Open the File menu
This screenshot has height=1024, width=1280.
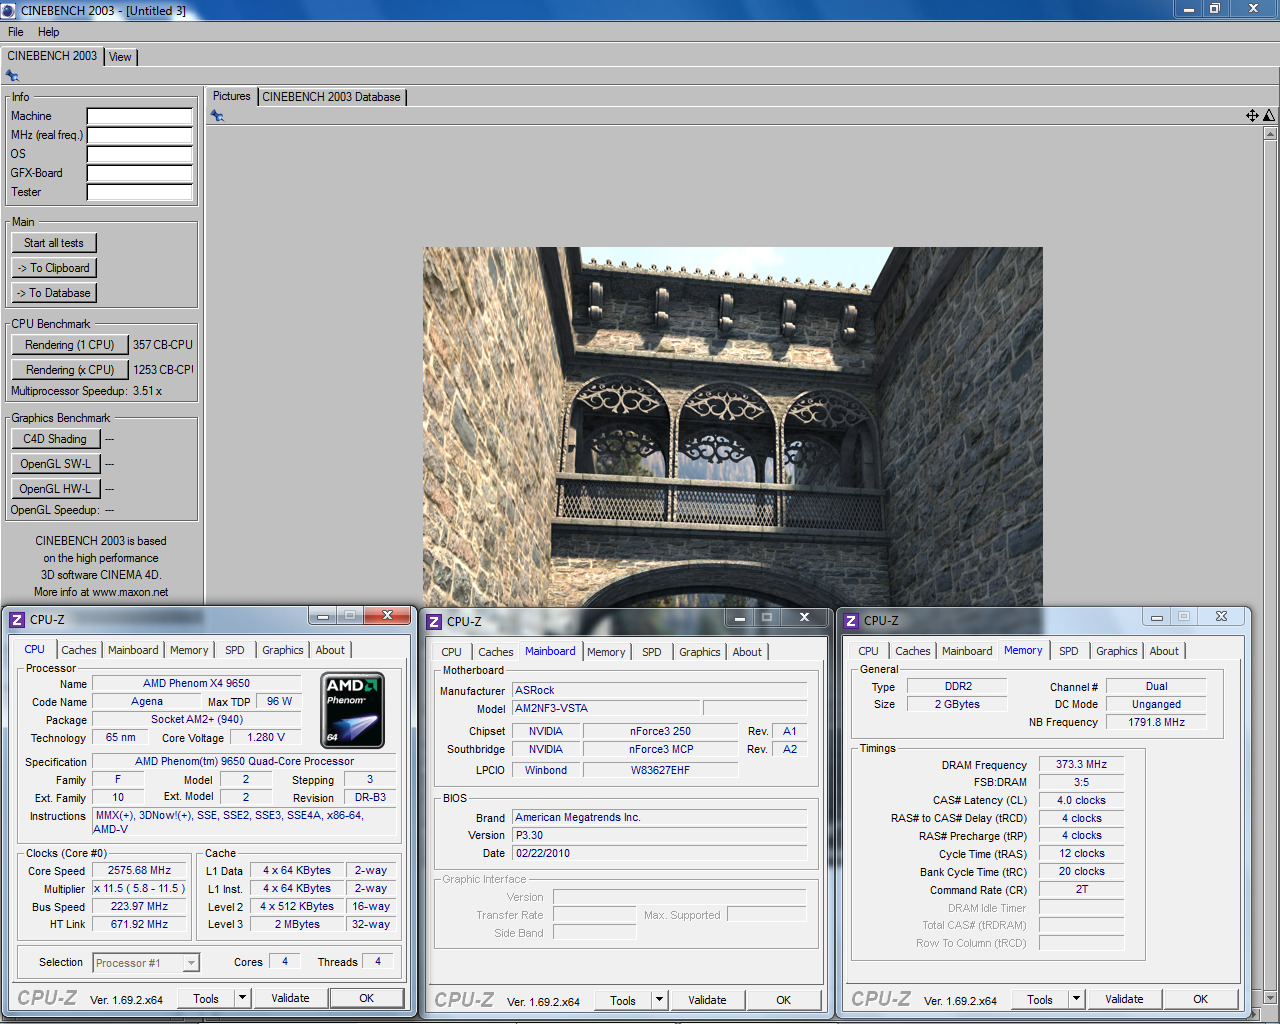pyautogui.click(x=16, y=32)
